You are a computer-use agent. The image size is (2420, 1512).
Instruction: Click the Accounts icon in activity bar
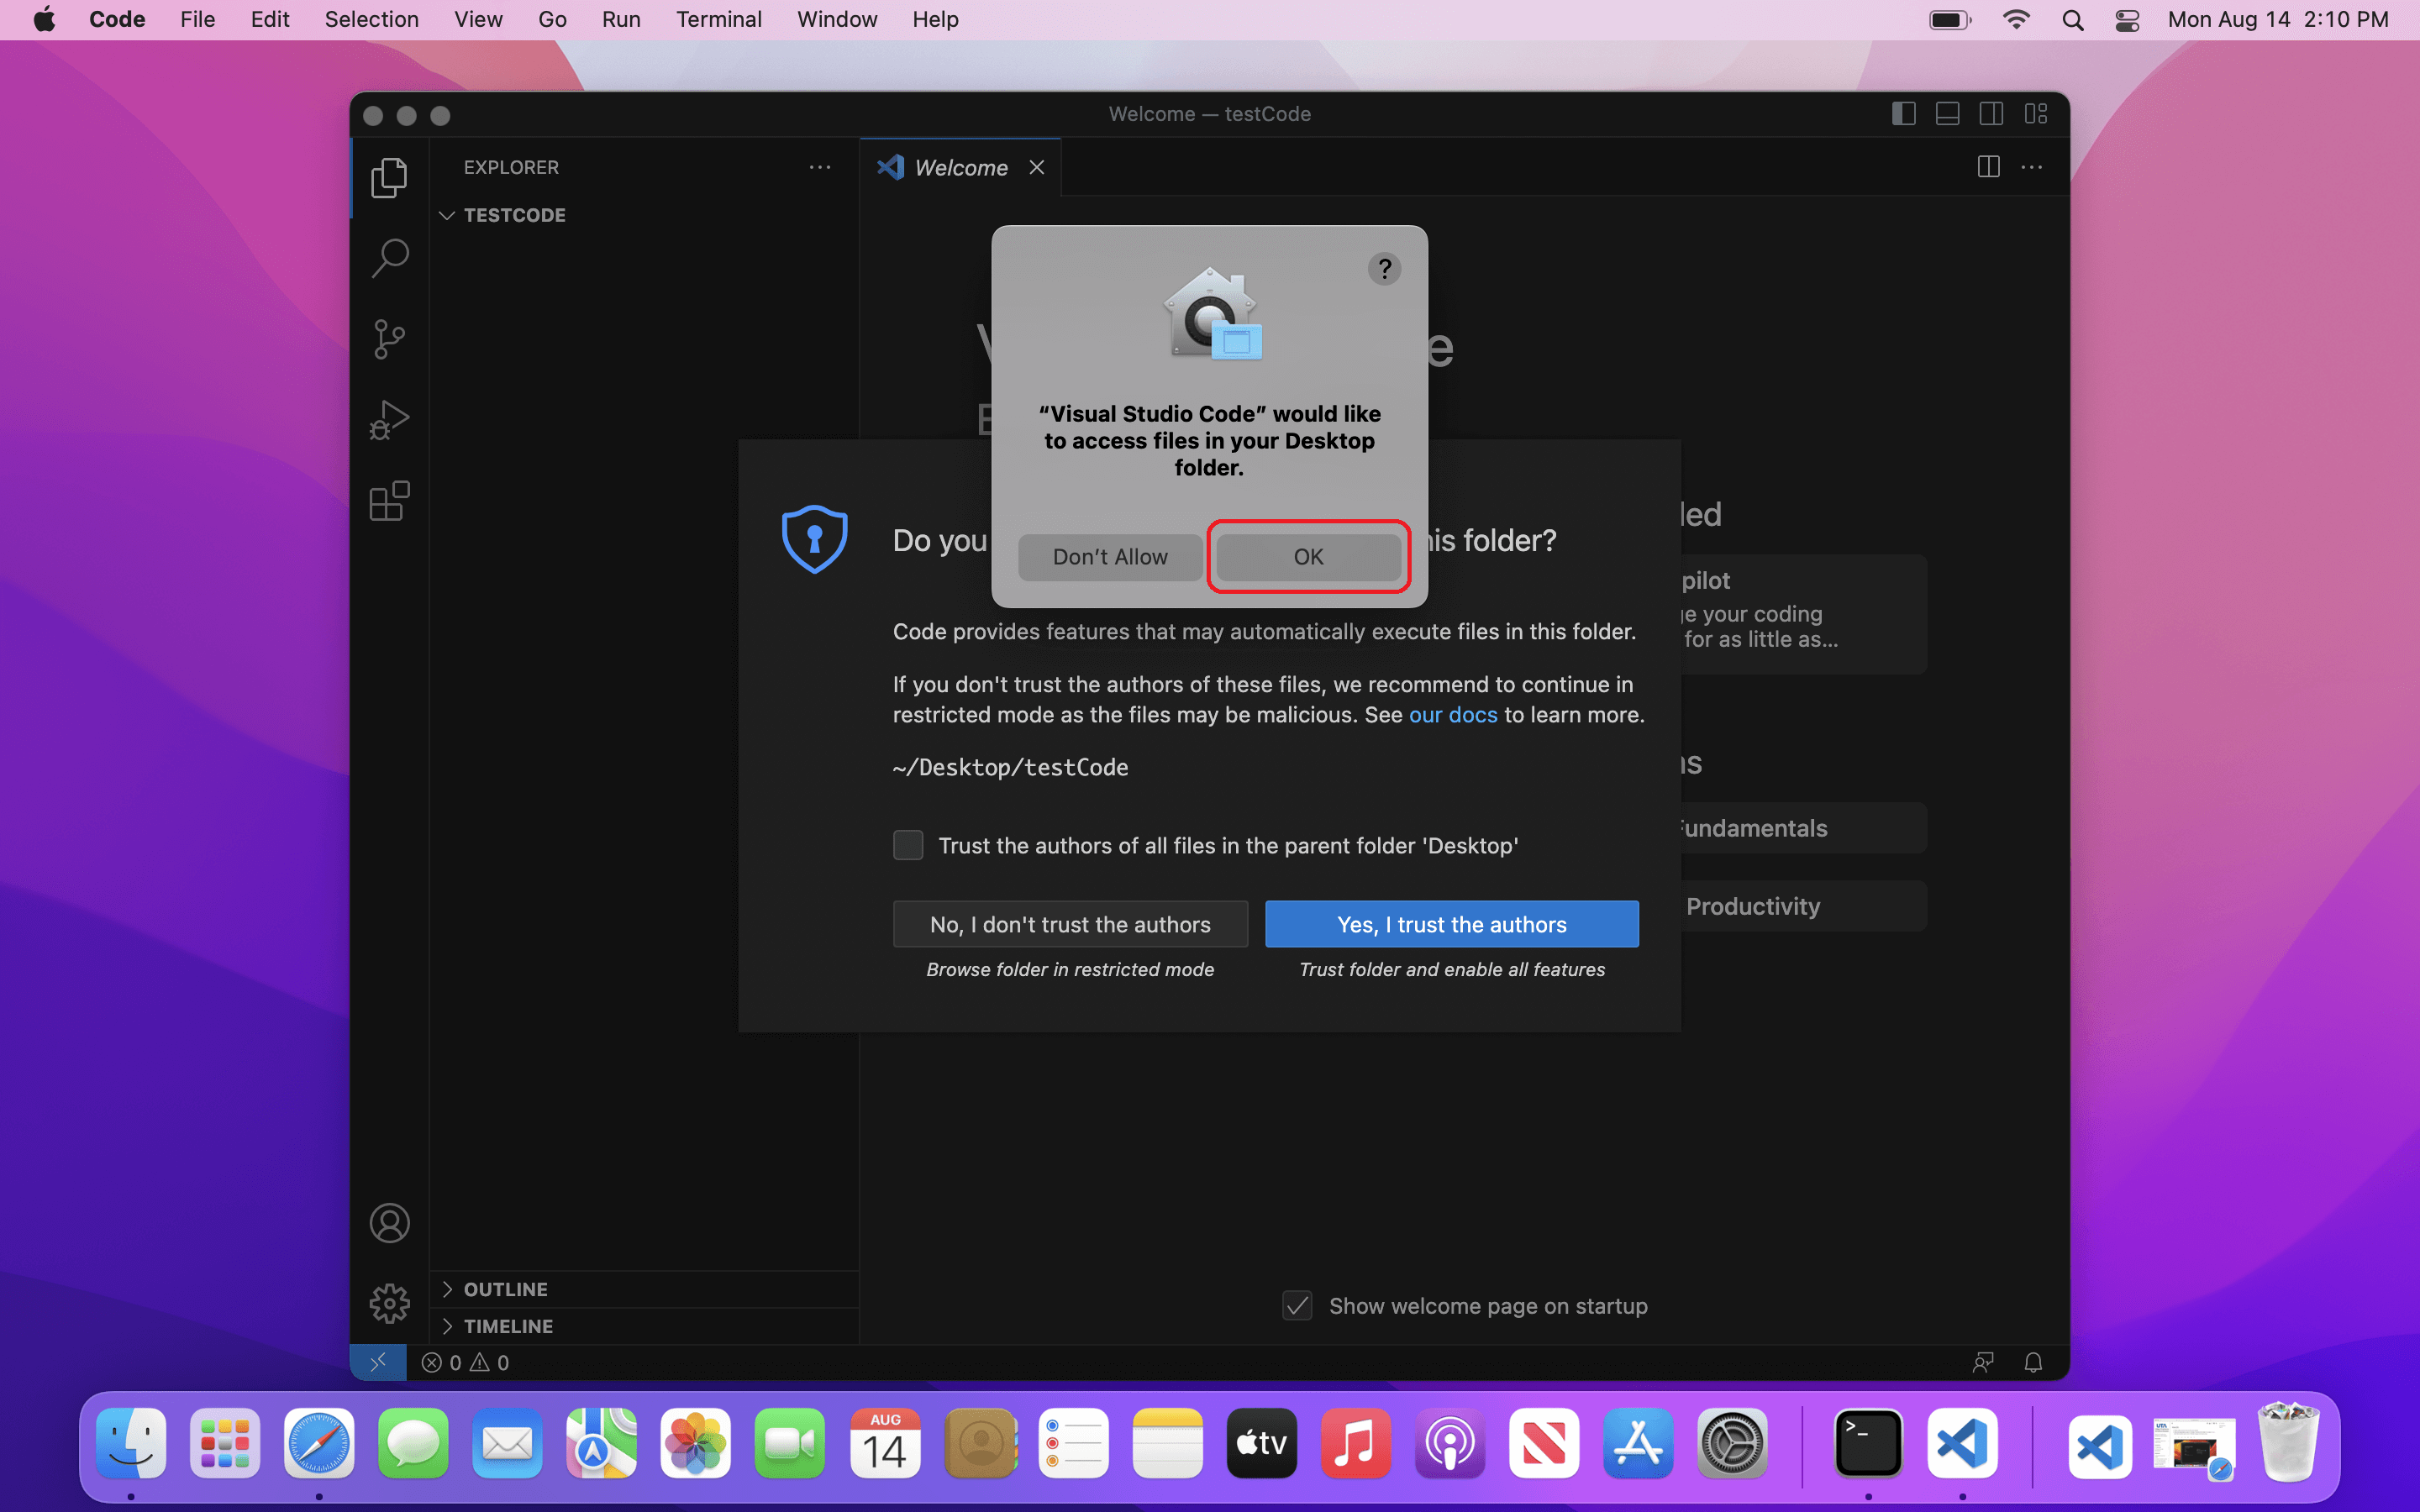(x=389, y=1223)
